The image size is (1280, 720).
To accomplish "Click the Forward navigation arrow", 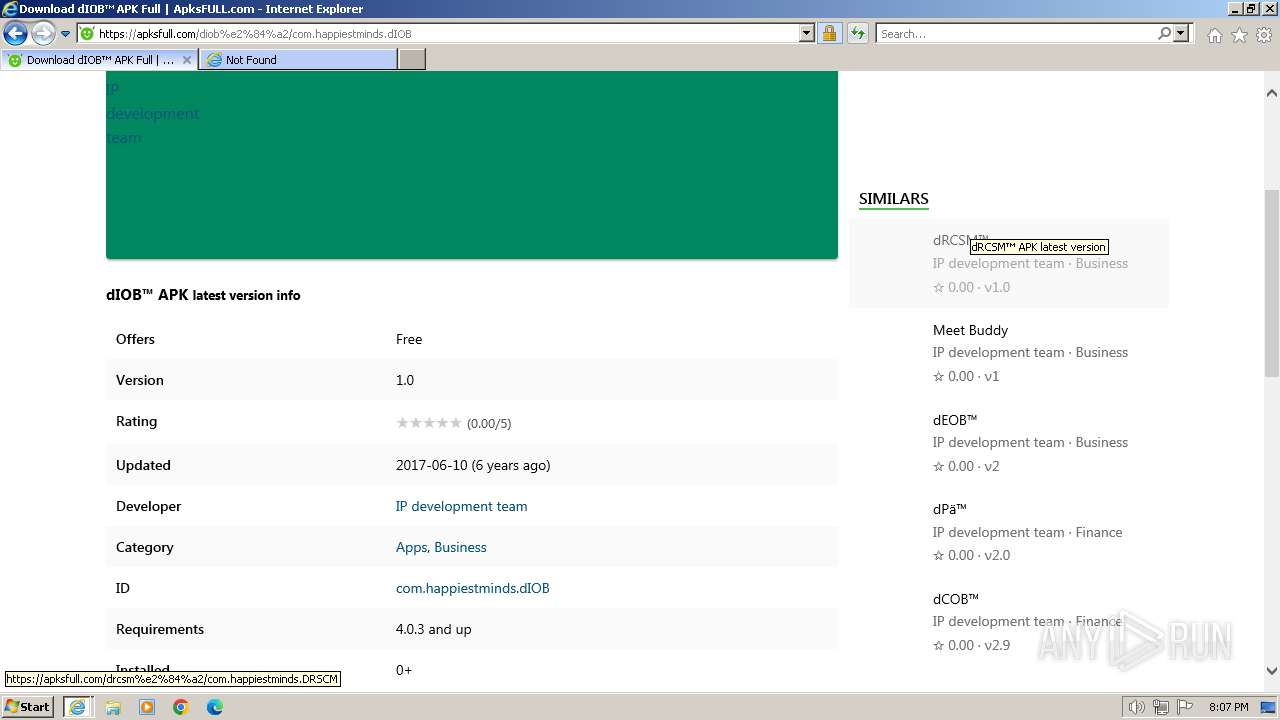I will pos(43,33).
